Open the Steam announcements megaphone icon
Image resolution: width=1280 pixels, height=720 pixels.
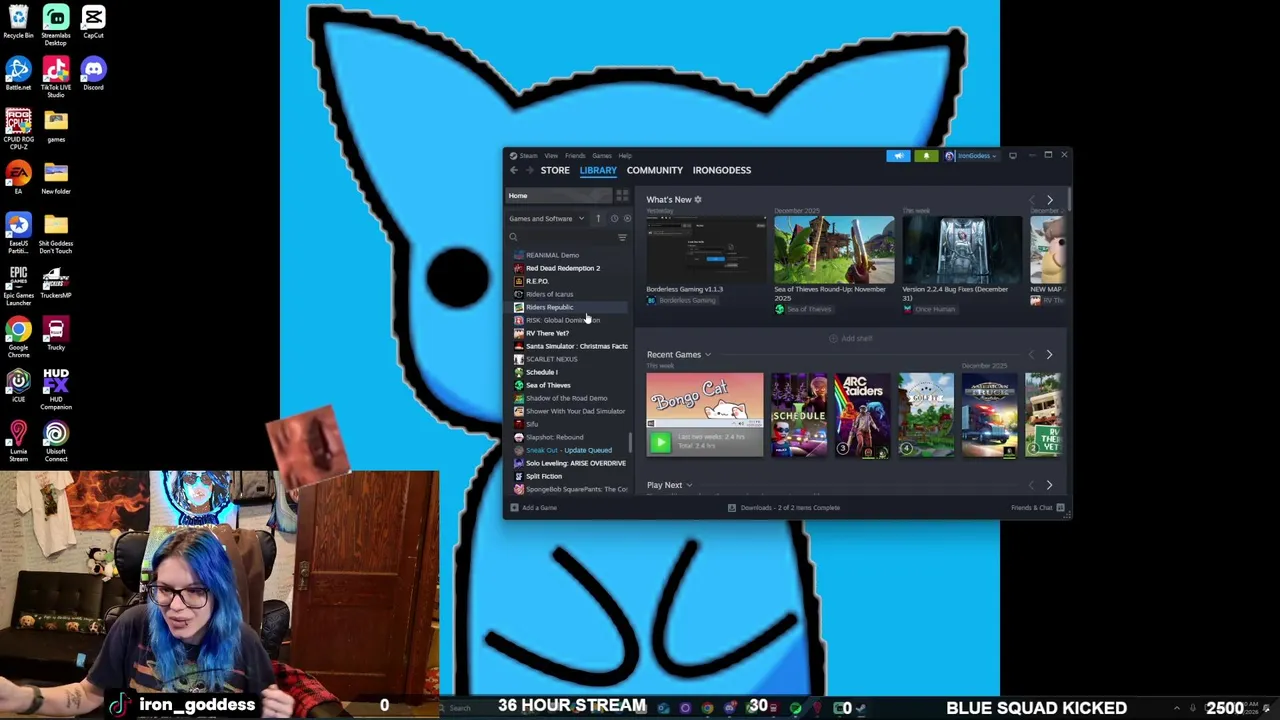coord(898,155)
